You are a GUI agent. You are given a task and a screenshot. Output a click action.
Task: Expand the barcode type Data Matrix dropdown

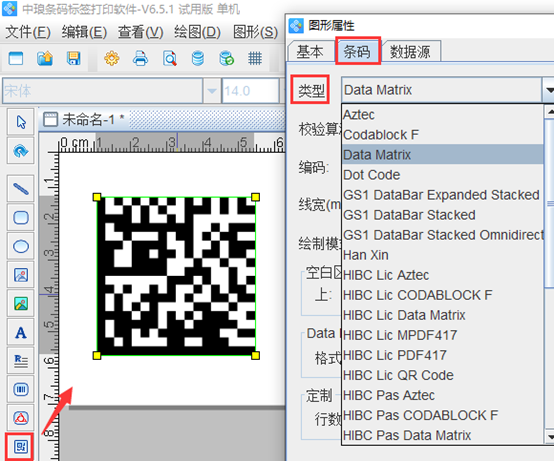[548, 90]
